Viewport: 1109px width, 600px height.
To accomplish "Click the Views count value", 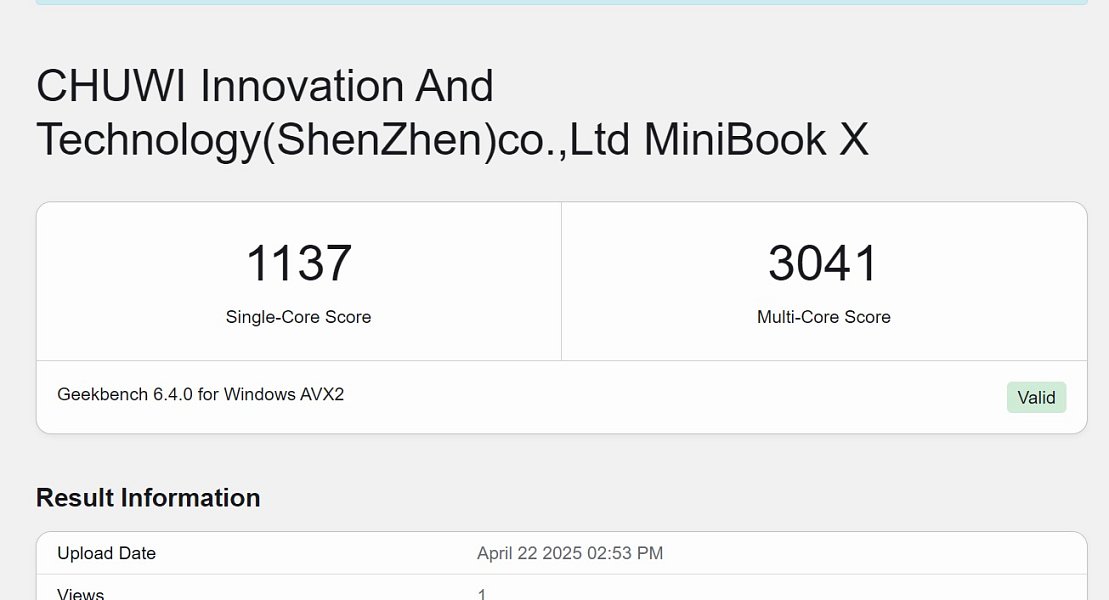I will [481, 594].
